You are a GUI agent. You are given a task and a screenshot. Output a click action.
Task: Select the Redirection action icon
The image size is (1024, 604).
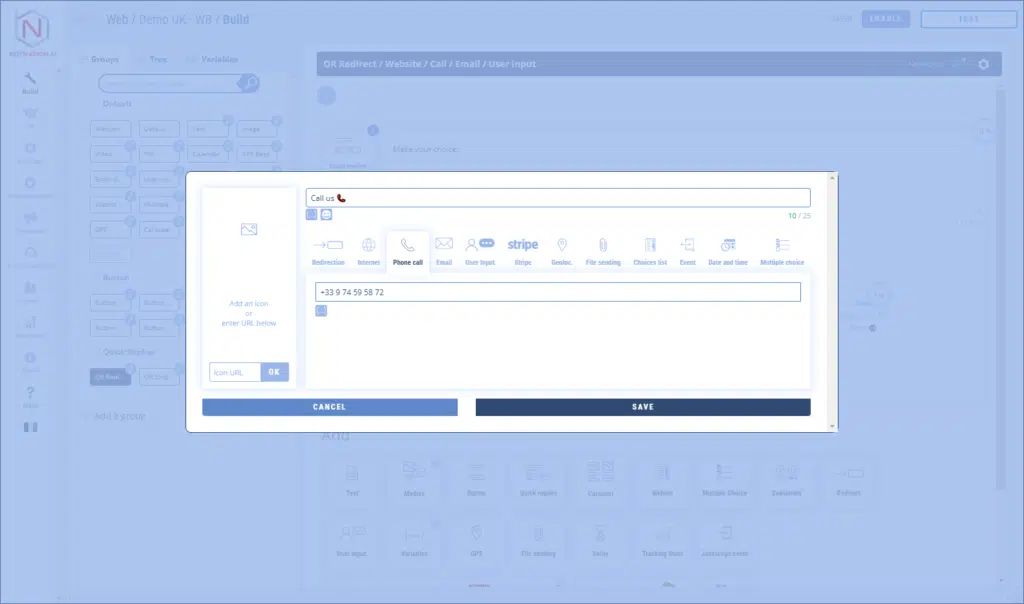click(x=328, y=245)
